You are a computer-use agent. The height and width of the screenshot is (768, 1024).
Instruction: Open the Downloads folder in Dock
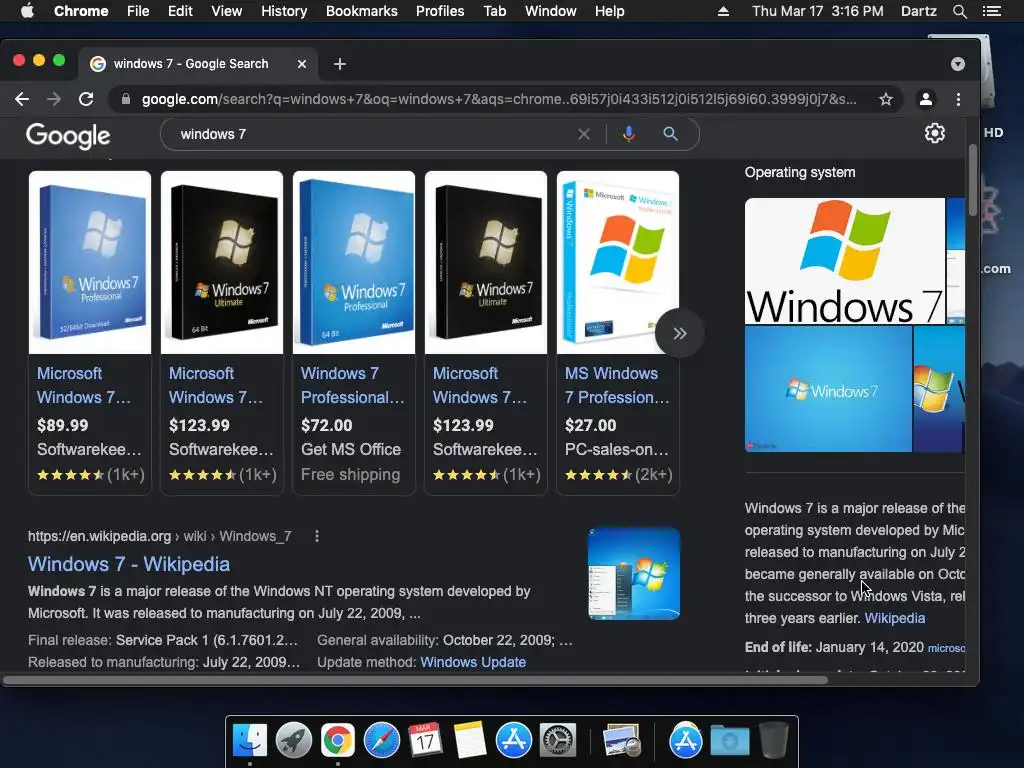[x=729, y=741]
